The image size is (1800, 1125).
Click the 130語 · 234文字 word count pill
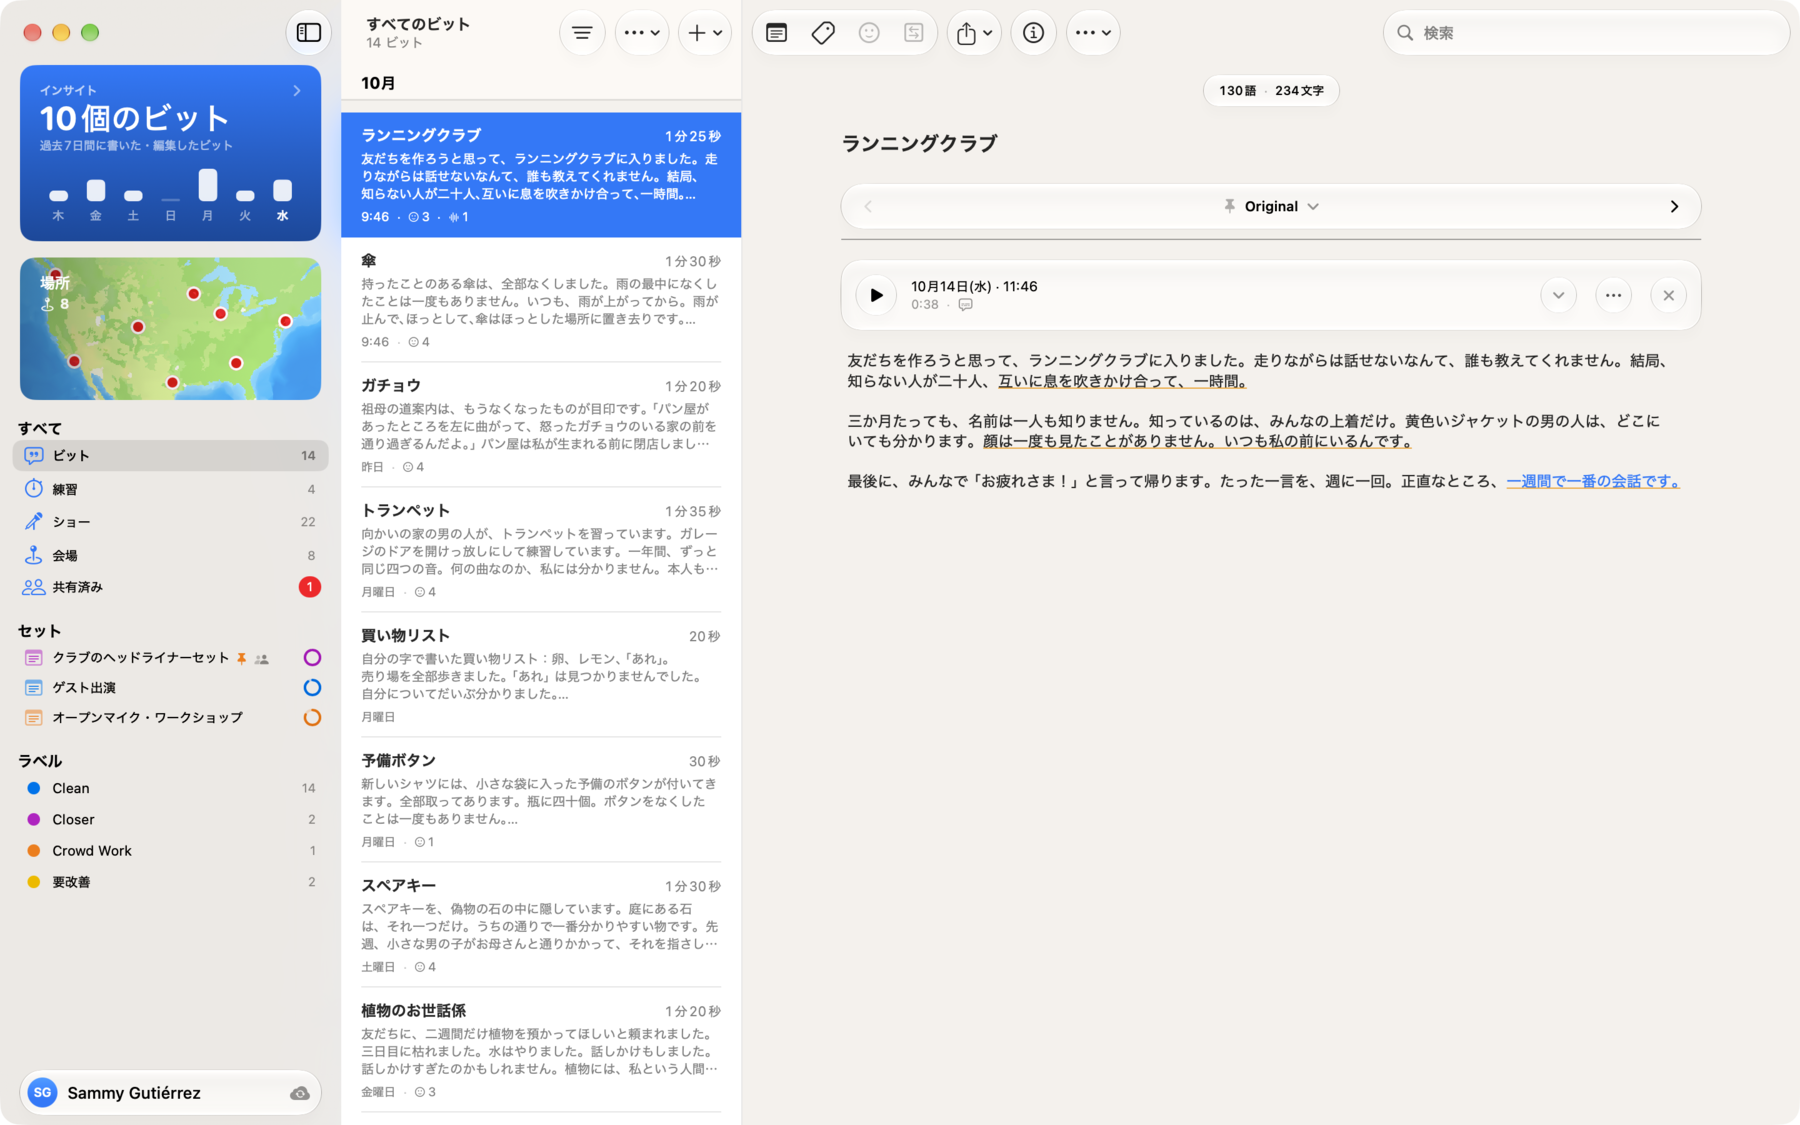coord(1271,91)
